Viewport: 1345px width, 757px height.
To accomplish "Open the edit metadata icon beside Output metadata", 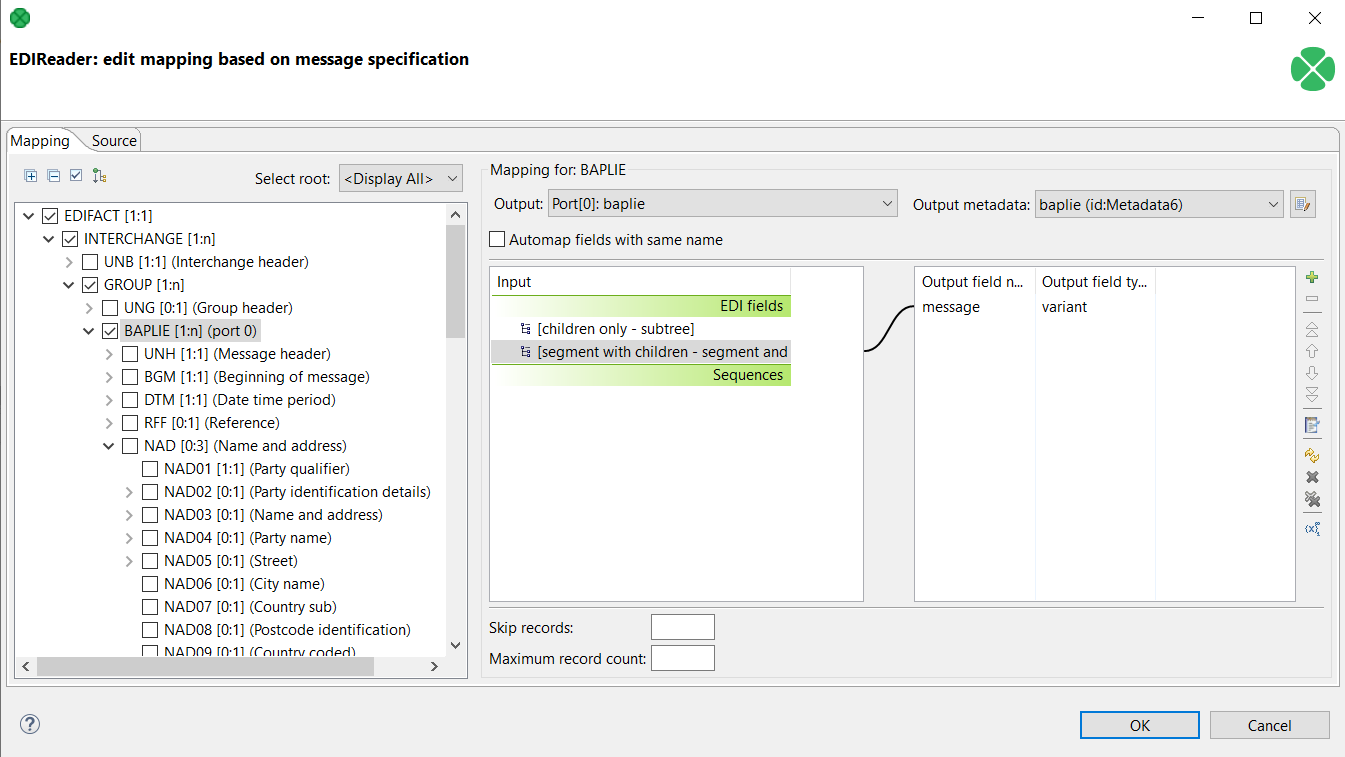I will click(x=1302, y=204).
